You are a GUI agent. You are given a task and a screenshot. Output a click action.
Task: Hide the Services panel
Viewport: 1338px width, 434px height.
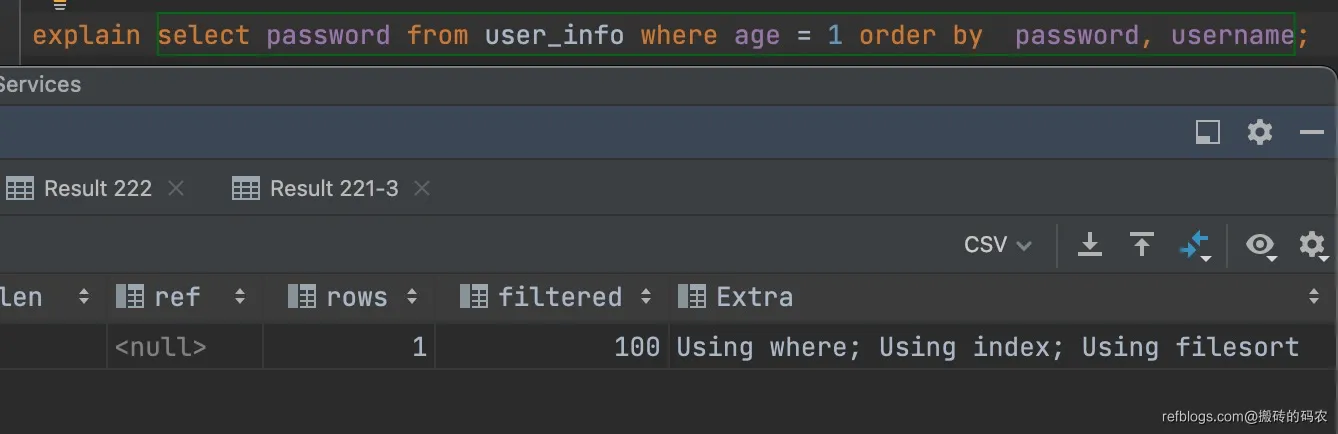[x=1311, y=132]
